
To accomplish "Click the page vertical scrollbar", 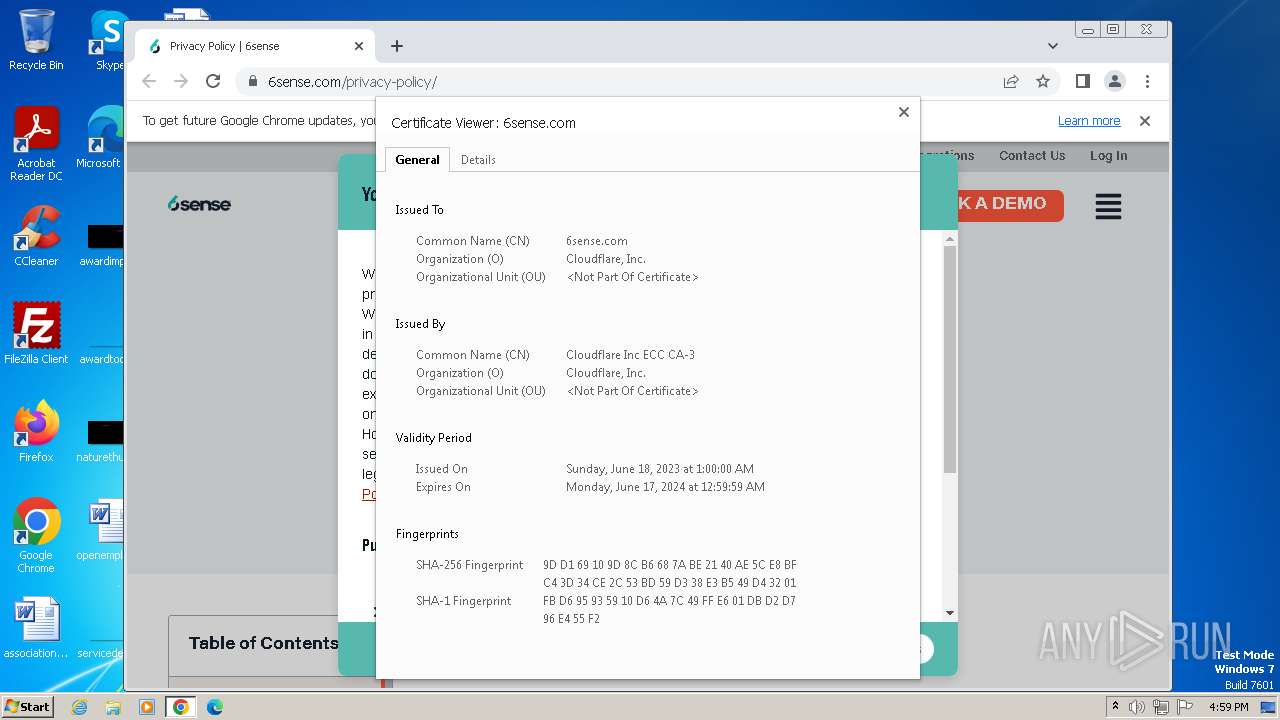I will click(x=950, y=360).
